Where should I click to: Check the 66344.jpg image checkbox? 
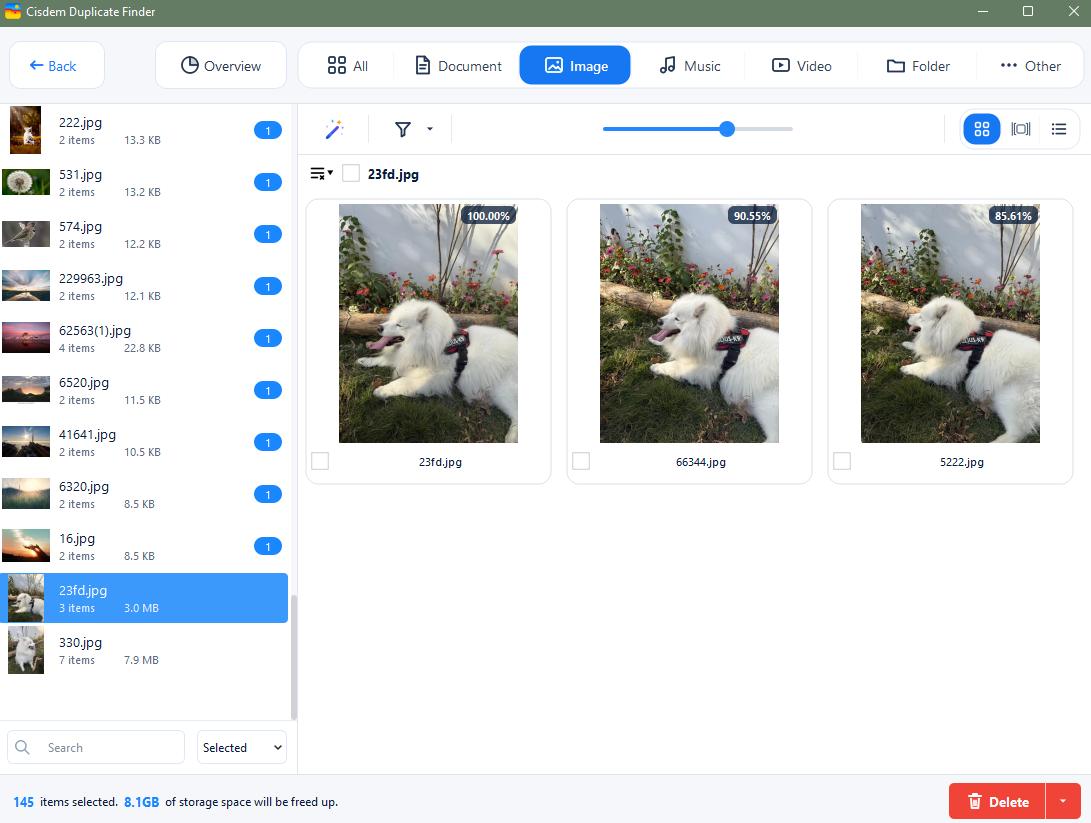(x=581, y=461)
